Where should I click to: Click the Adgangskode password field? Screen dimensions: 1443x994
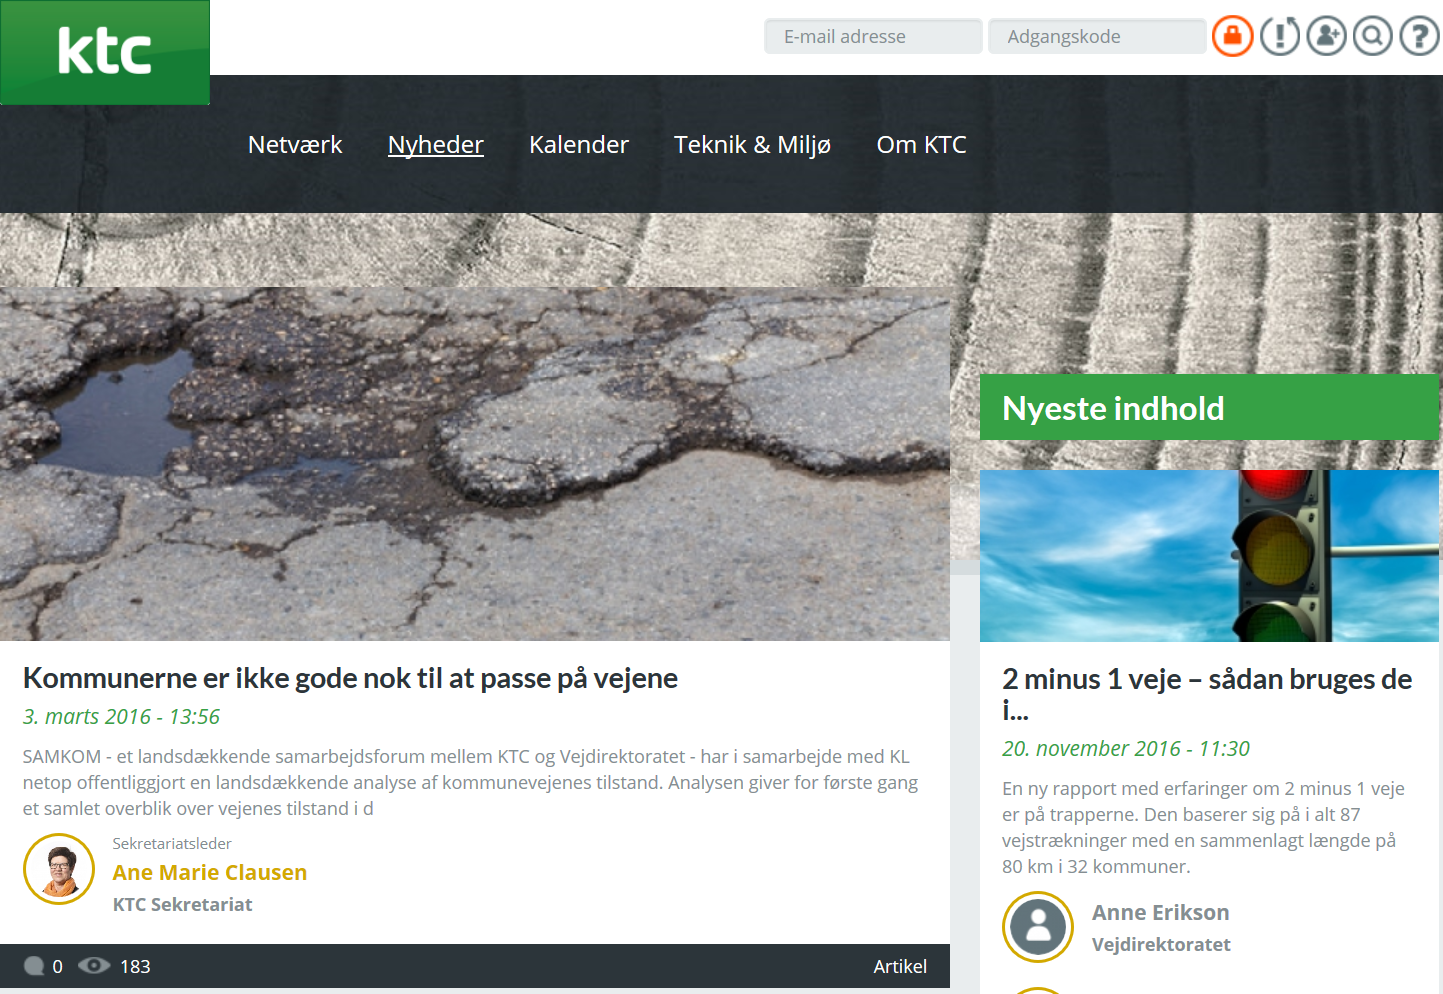[x=1096, y=37]
